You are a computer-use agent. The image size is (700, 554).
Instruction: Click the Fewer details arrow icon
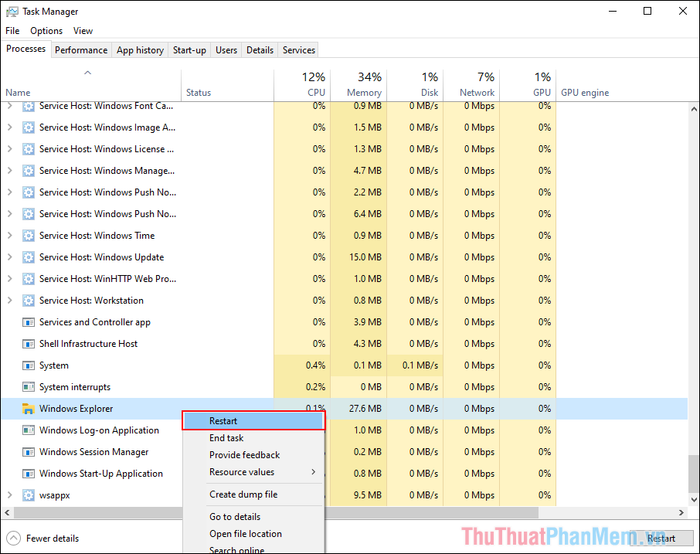[13, 538]
